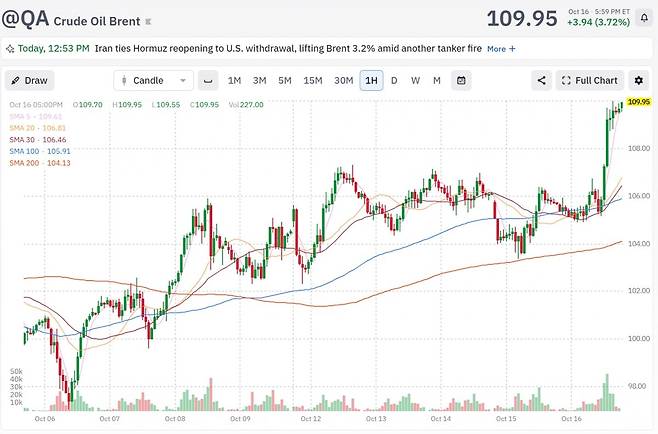Select the 5M interval
The image size is (658, 434).
(285, 81)
